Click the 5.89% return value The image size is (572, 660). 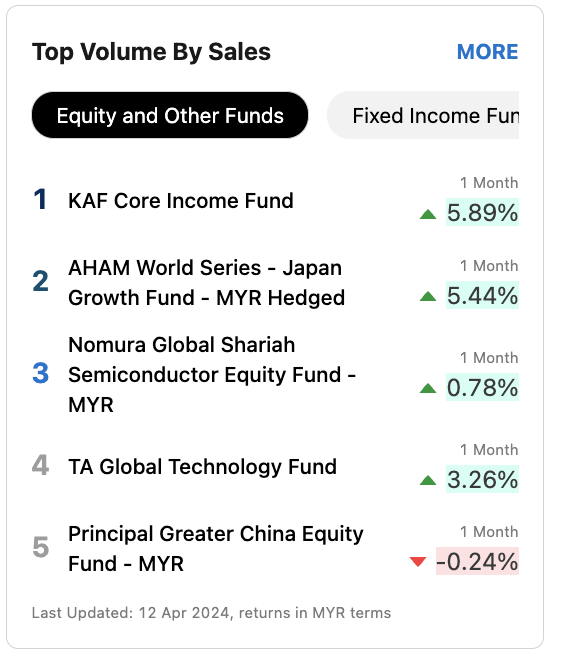point(482,212)
